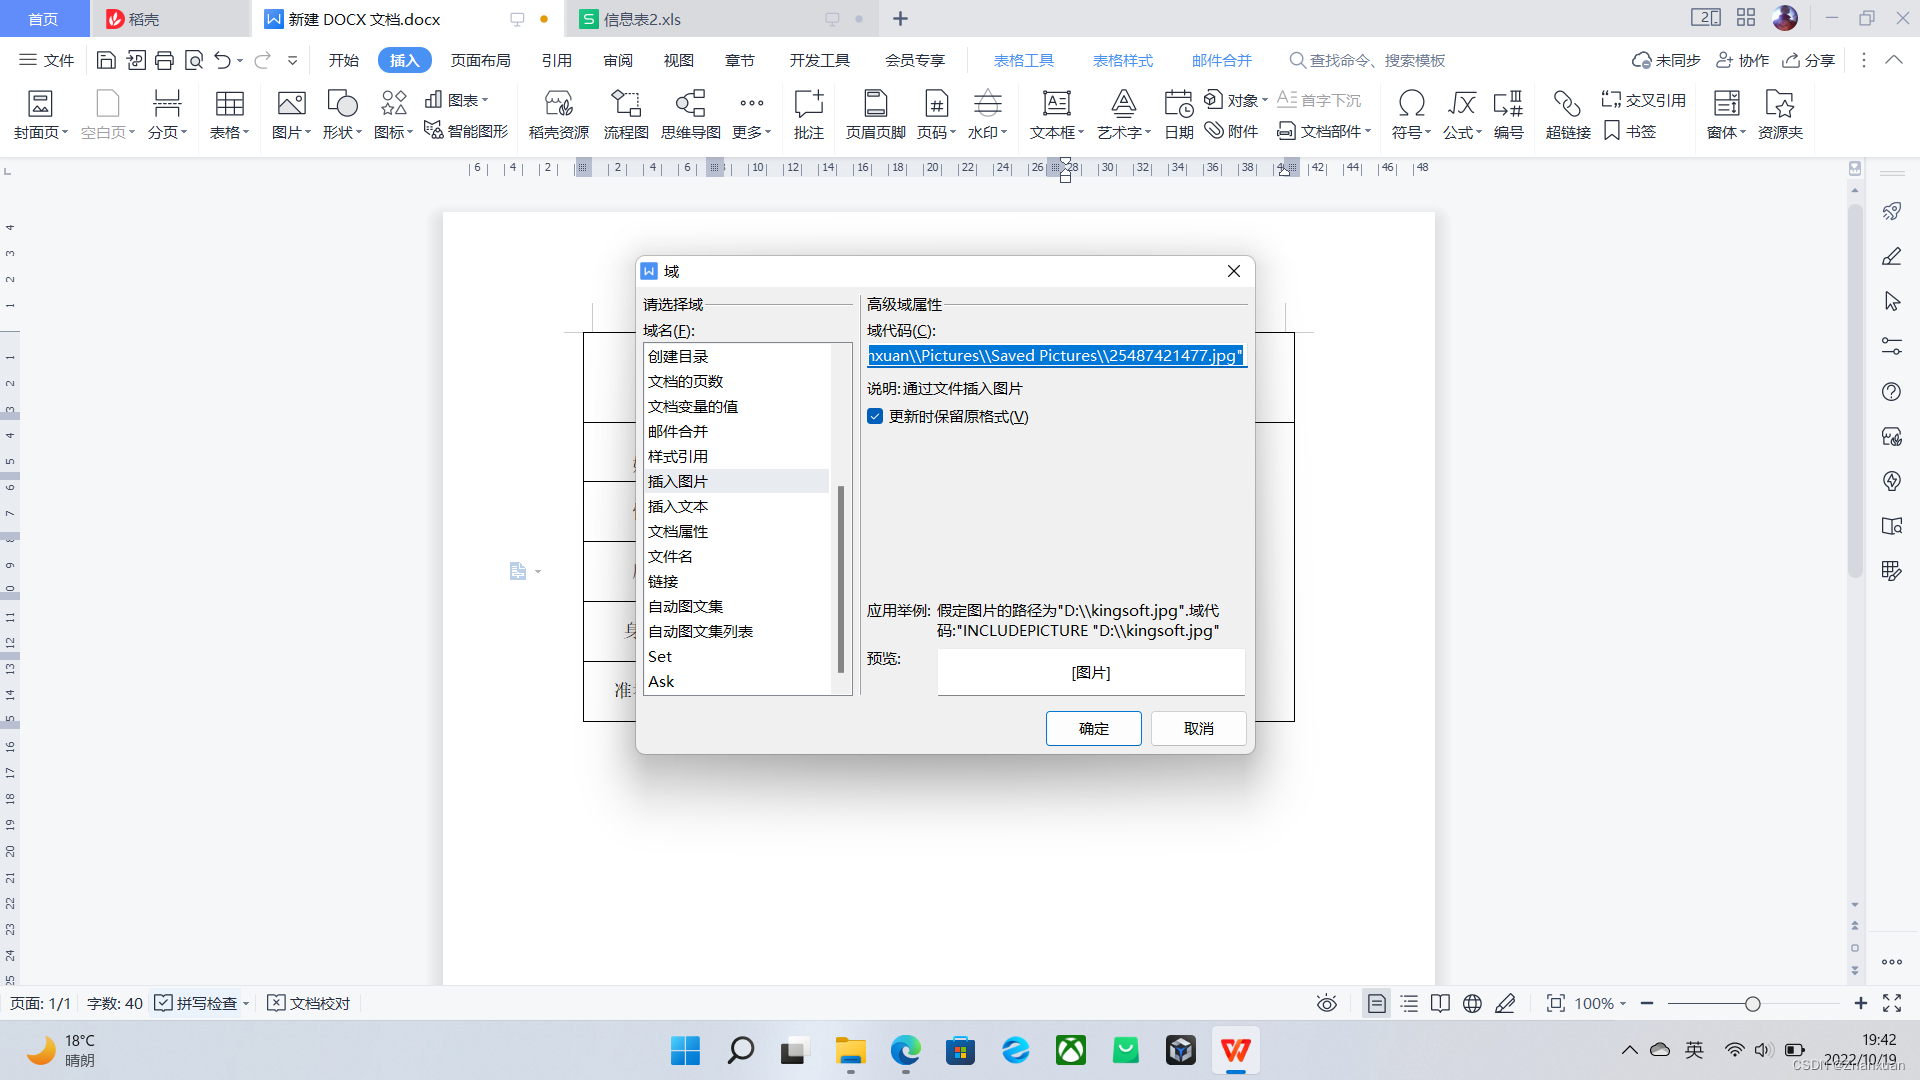Switch to 信息表2.xls document tab
The width and height of the screenshot is (1920, 1080).
coord(643,19)
